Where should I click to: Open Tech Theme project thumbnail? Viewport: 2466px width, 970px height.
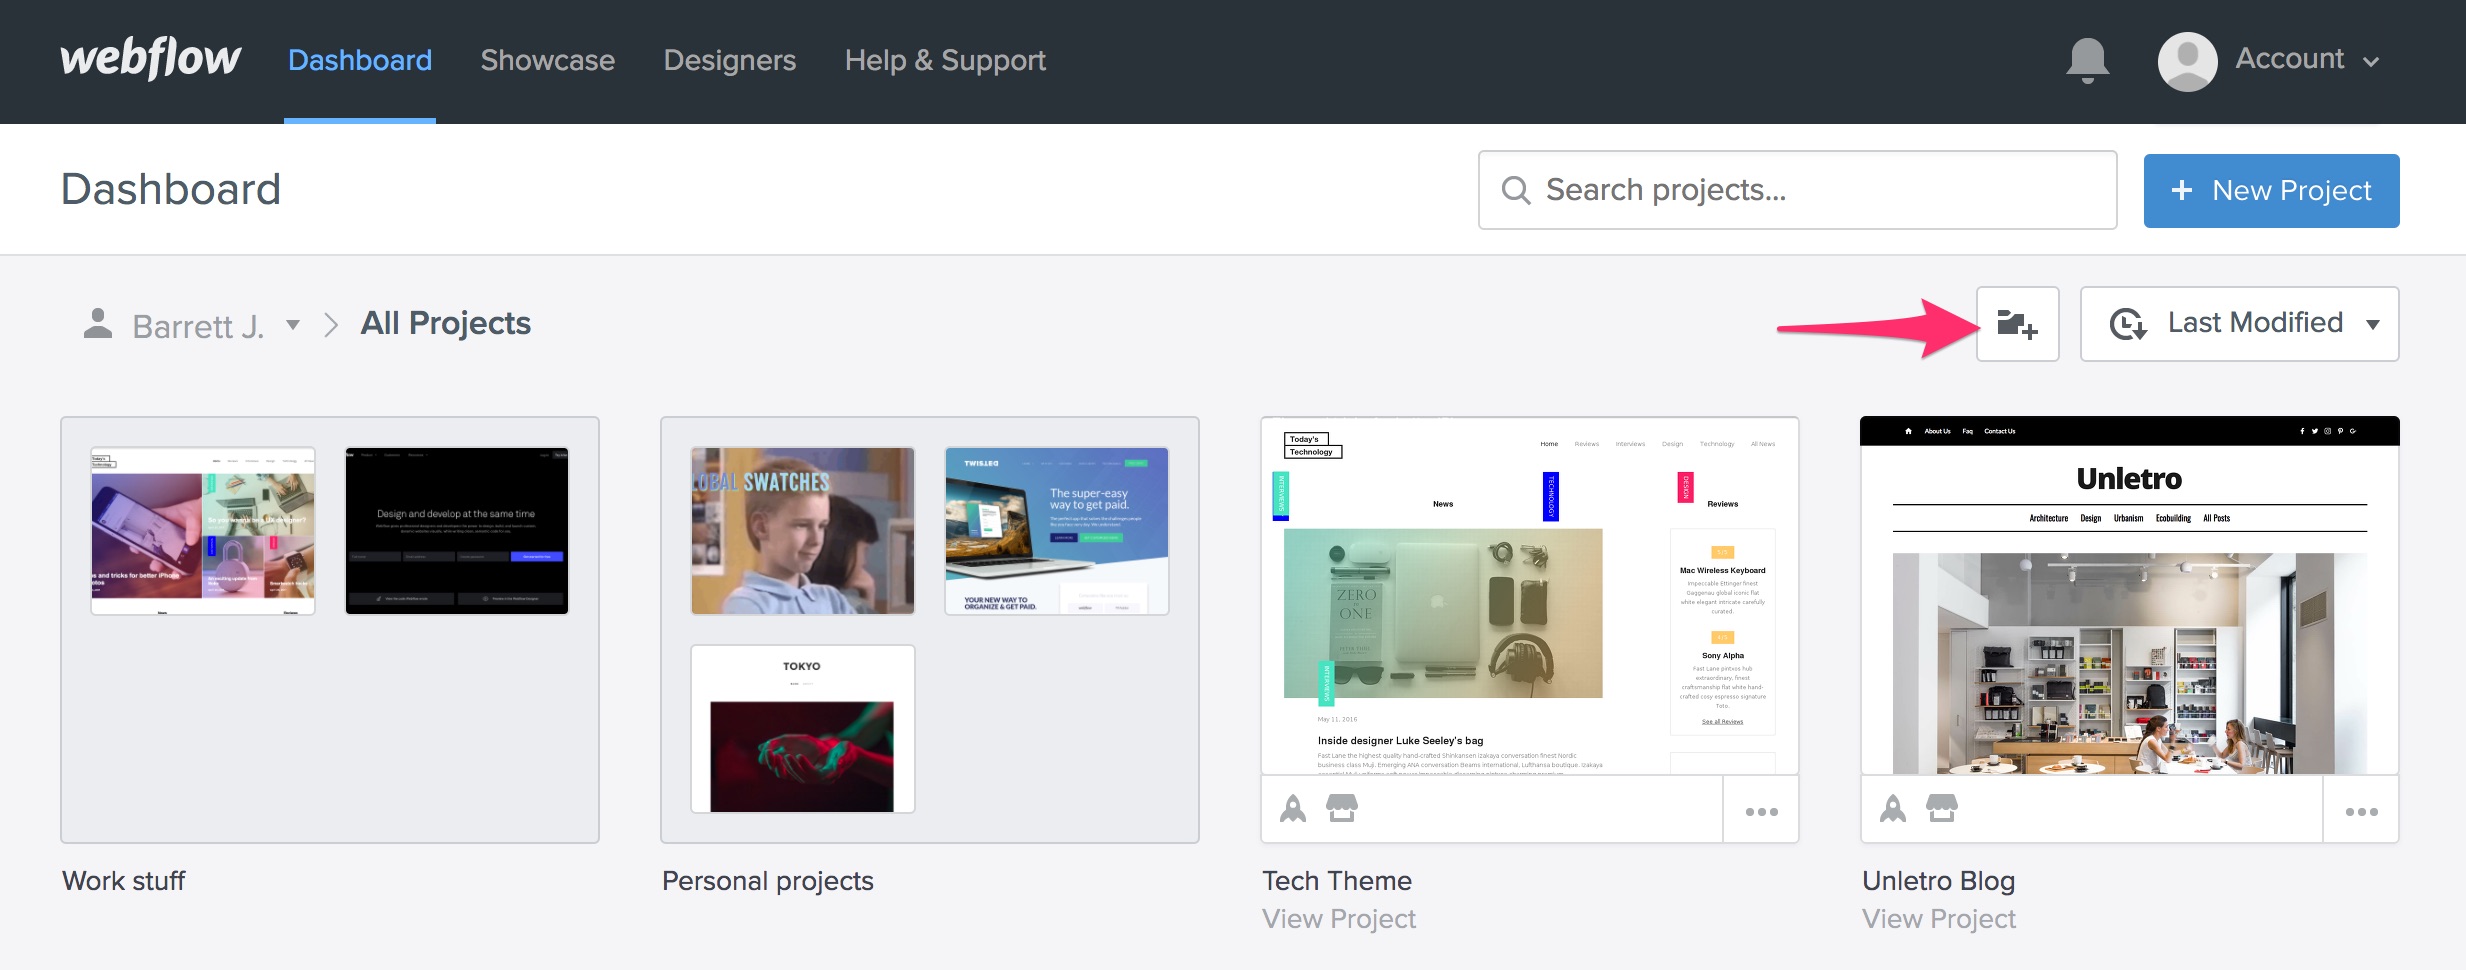pyautogui.click(x=1529, y=595)
